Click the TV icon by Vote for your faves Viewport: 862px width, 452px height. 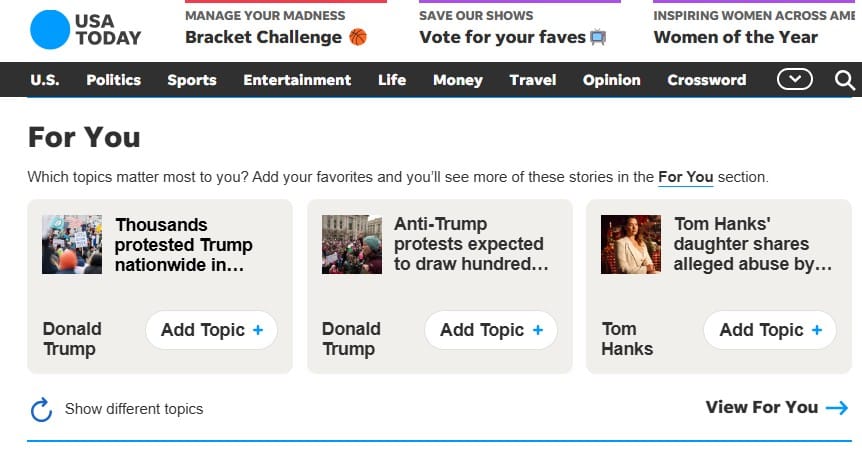tap(598, 37)
